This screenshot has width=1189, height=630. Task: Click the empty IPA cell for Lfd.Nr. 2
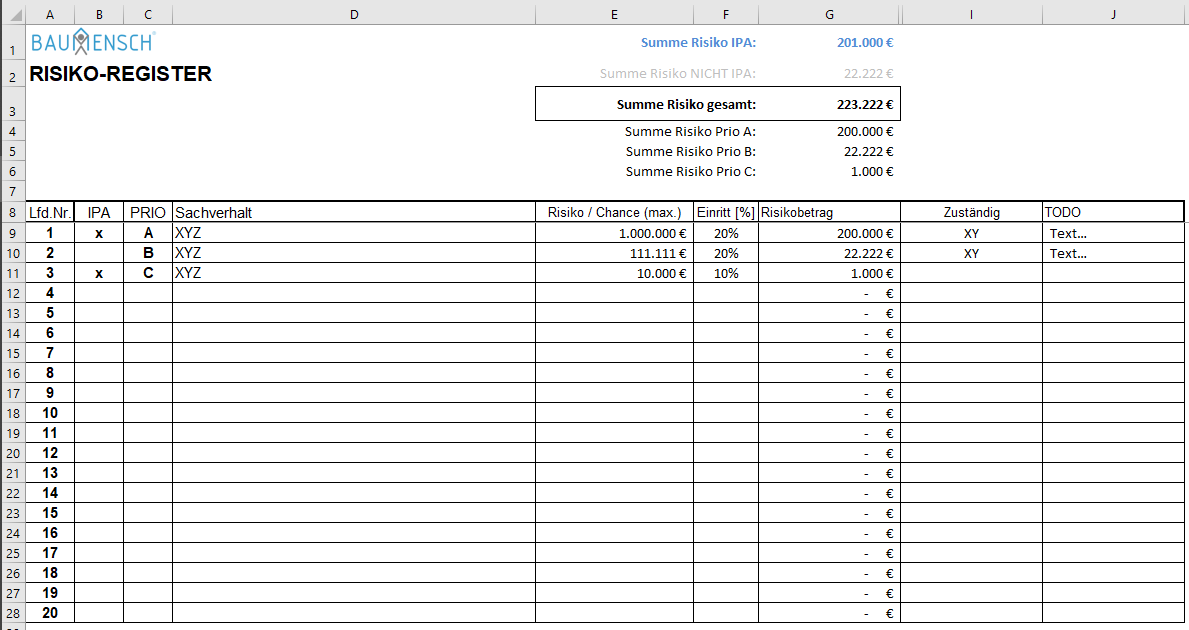pyautogui.click(x=99, y=253)
